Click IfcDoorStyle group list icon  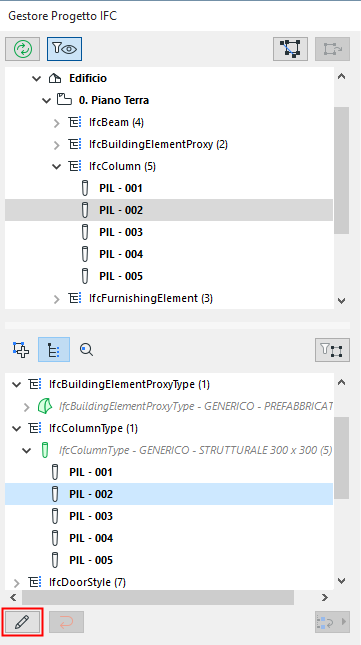click(x=34, y=582)
